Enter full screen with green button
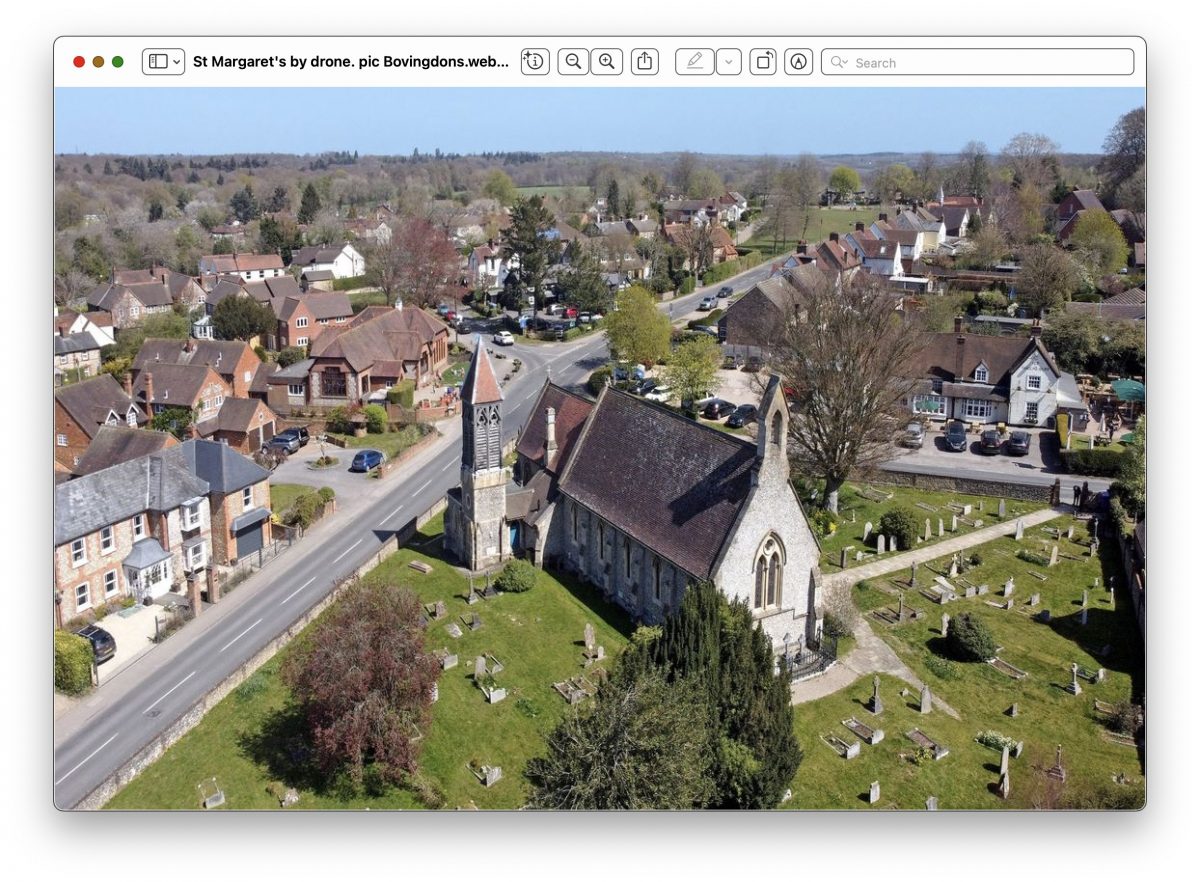This screenshot has height=882, width=1200. 118,62
